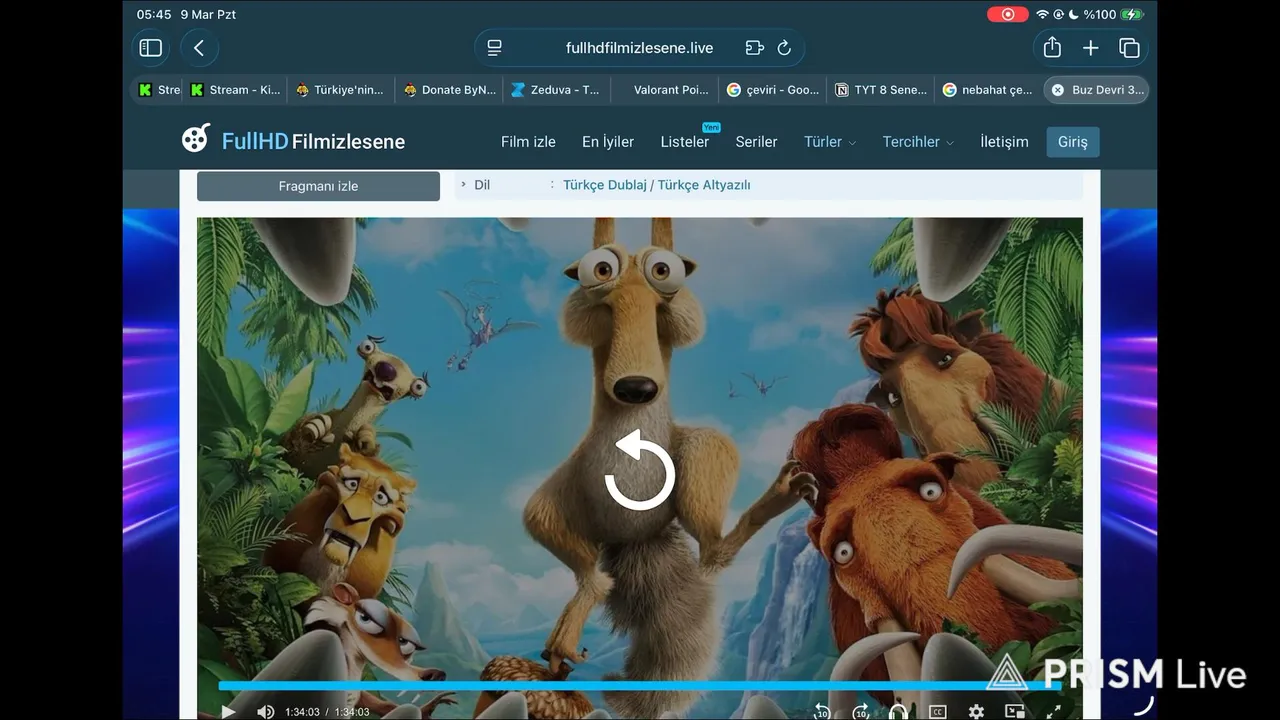Open Seriler menu item
1280x720 pixels.
tap(756, 142)
